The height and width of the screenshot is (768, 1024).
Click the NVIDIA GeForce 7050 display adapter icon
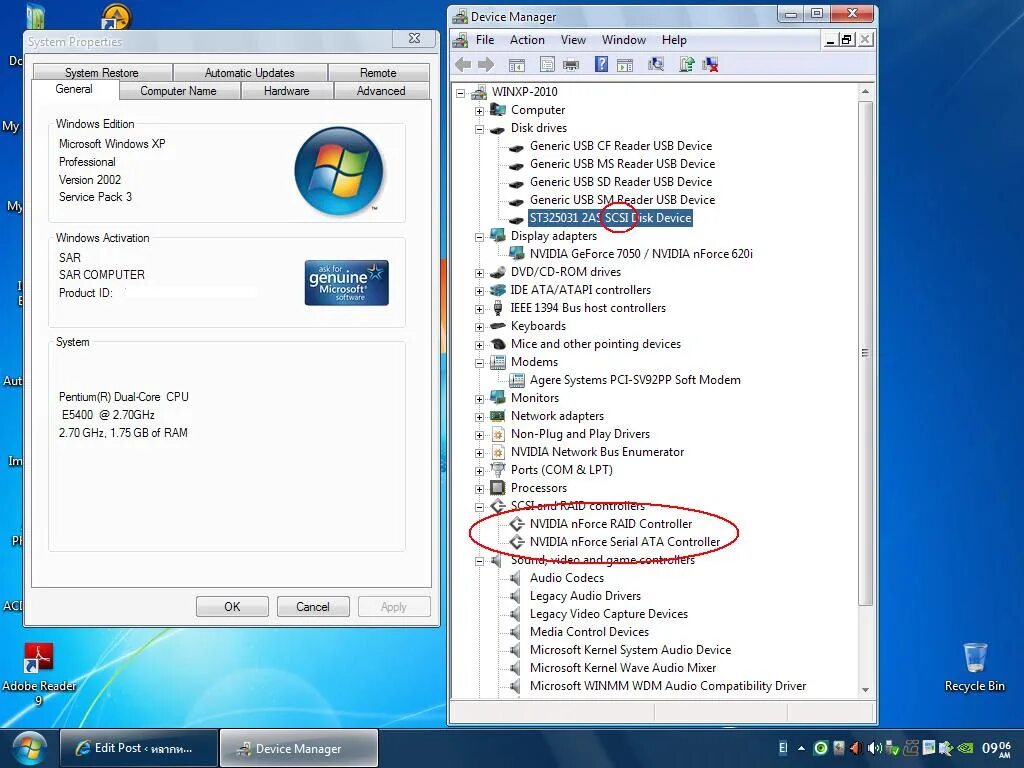517,253
